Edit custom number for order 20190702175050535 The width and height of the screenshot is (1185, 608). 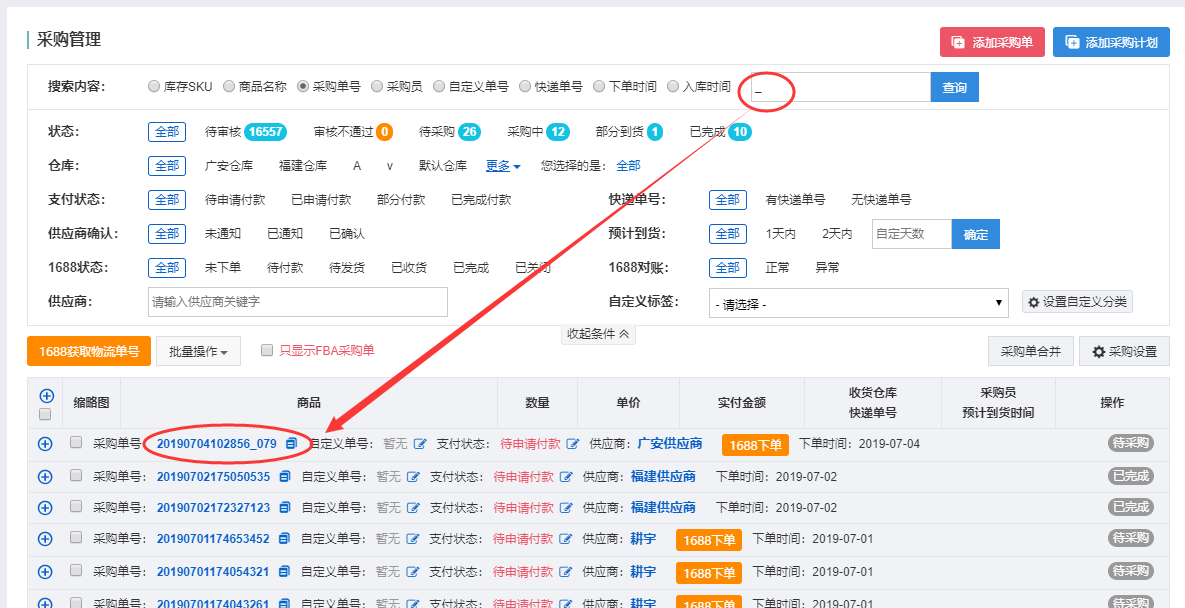[x=413, y=477]
